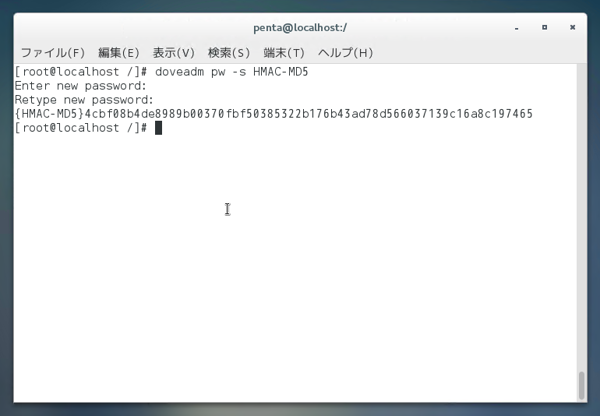Click the 'Retype new password:' line
This screenshot has width=600, height=416.
[84, 100]
